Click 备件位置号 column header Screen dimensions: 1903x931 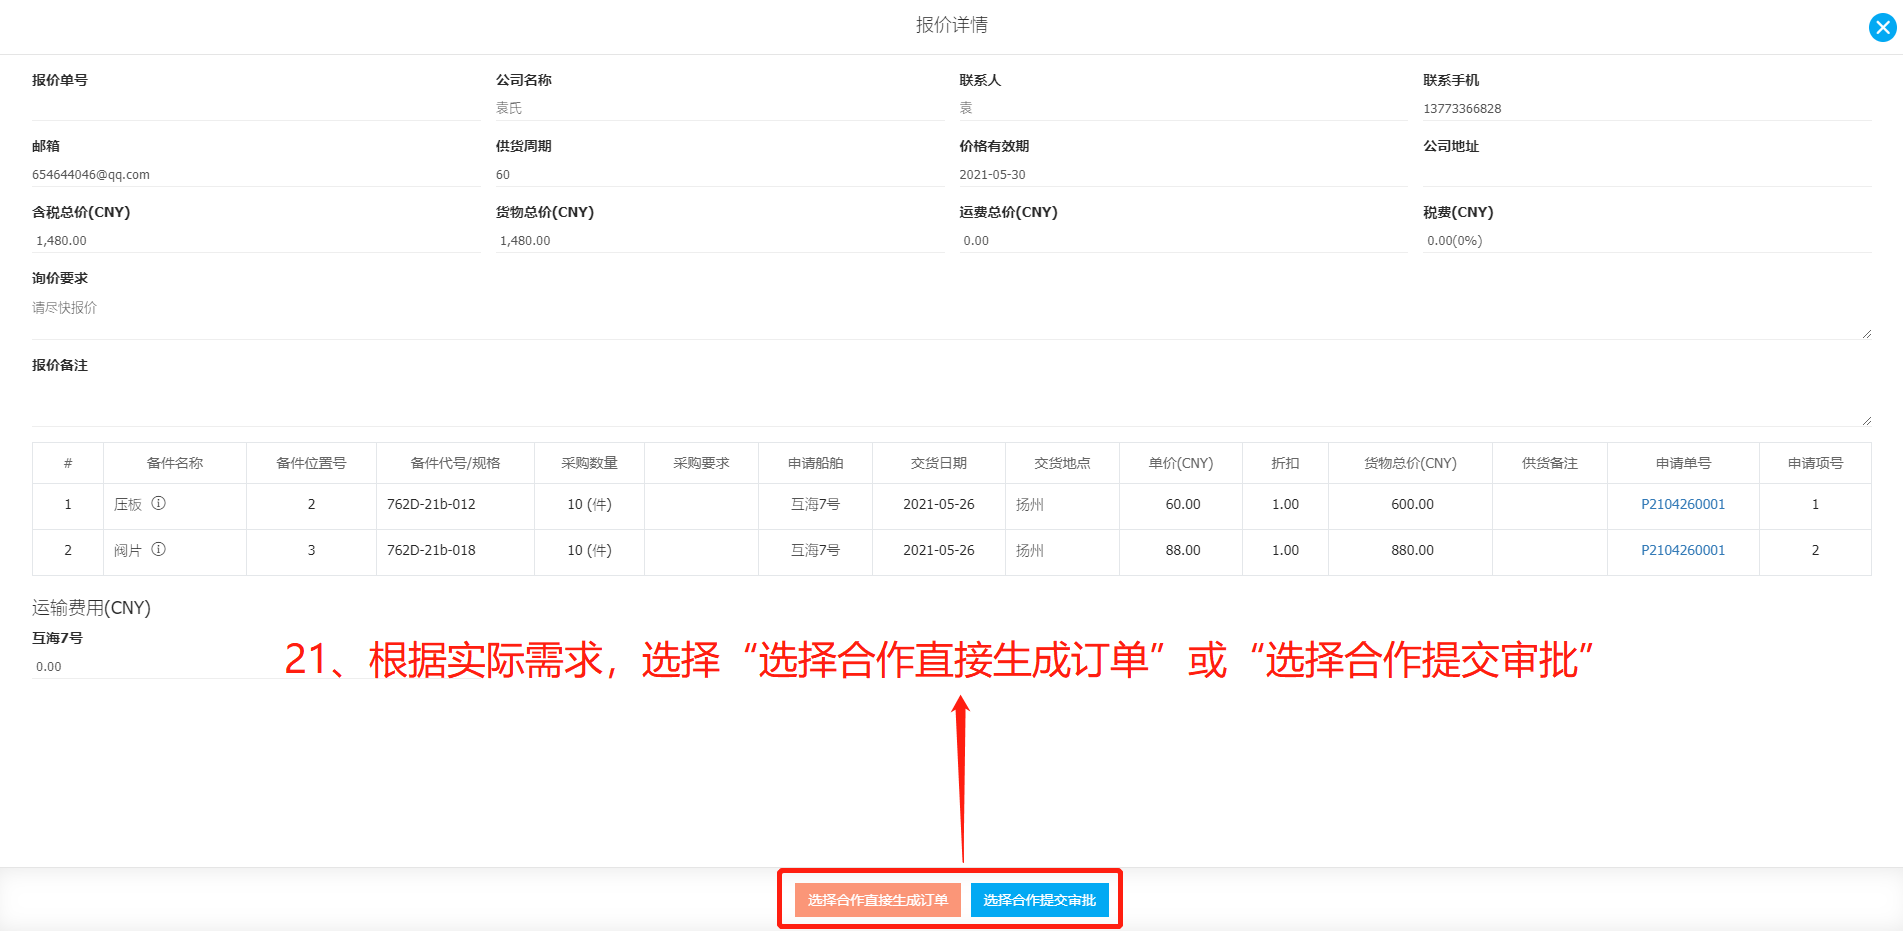(311, 463)
